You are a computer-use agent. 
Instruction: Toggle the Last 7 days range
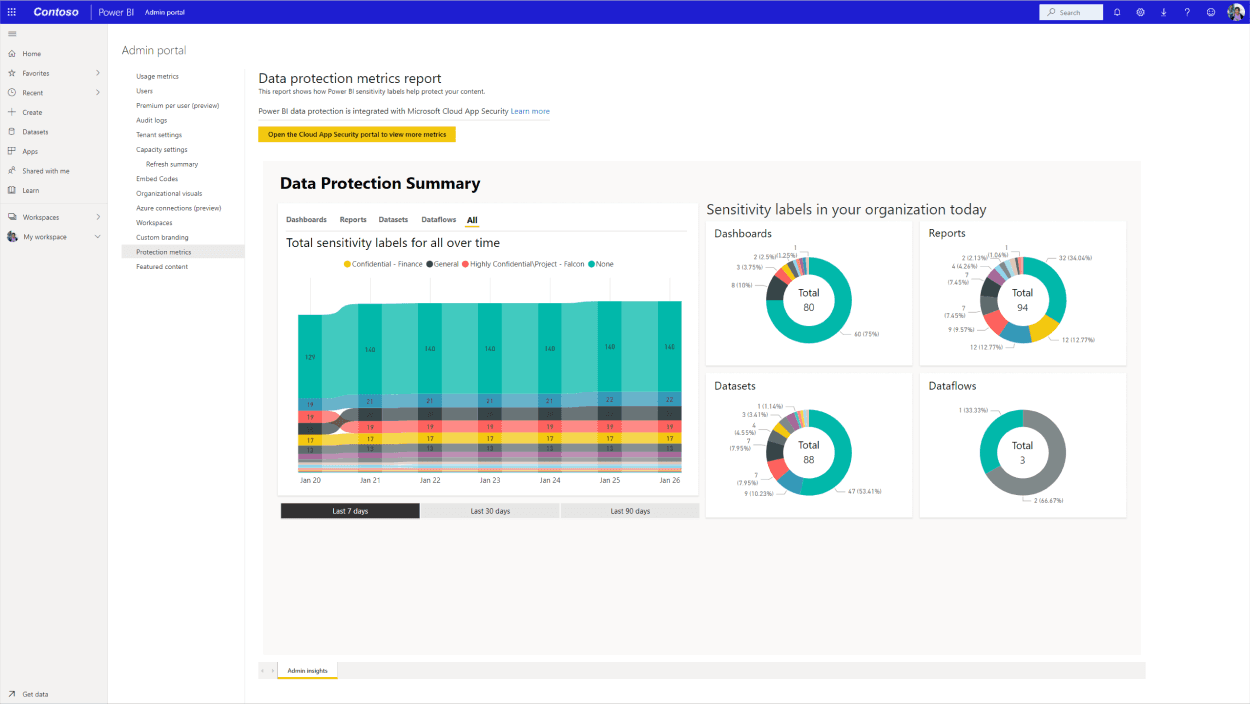350,511
